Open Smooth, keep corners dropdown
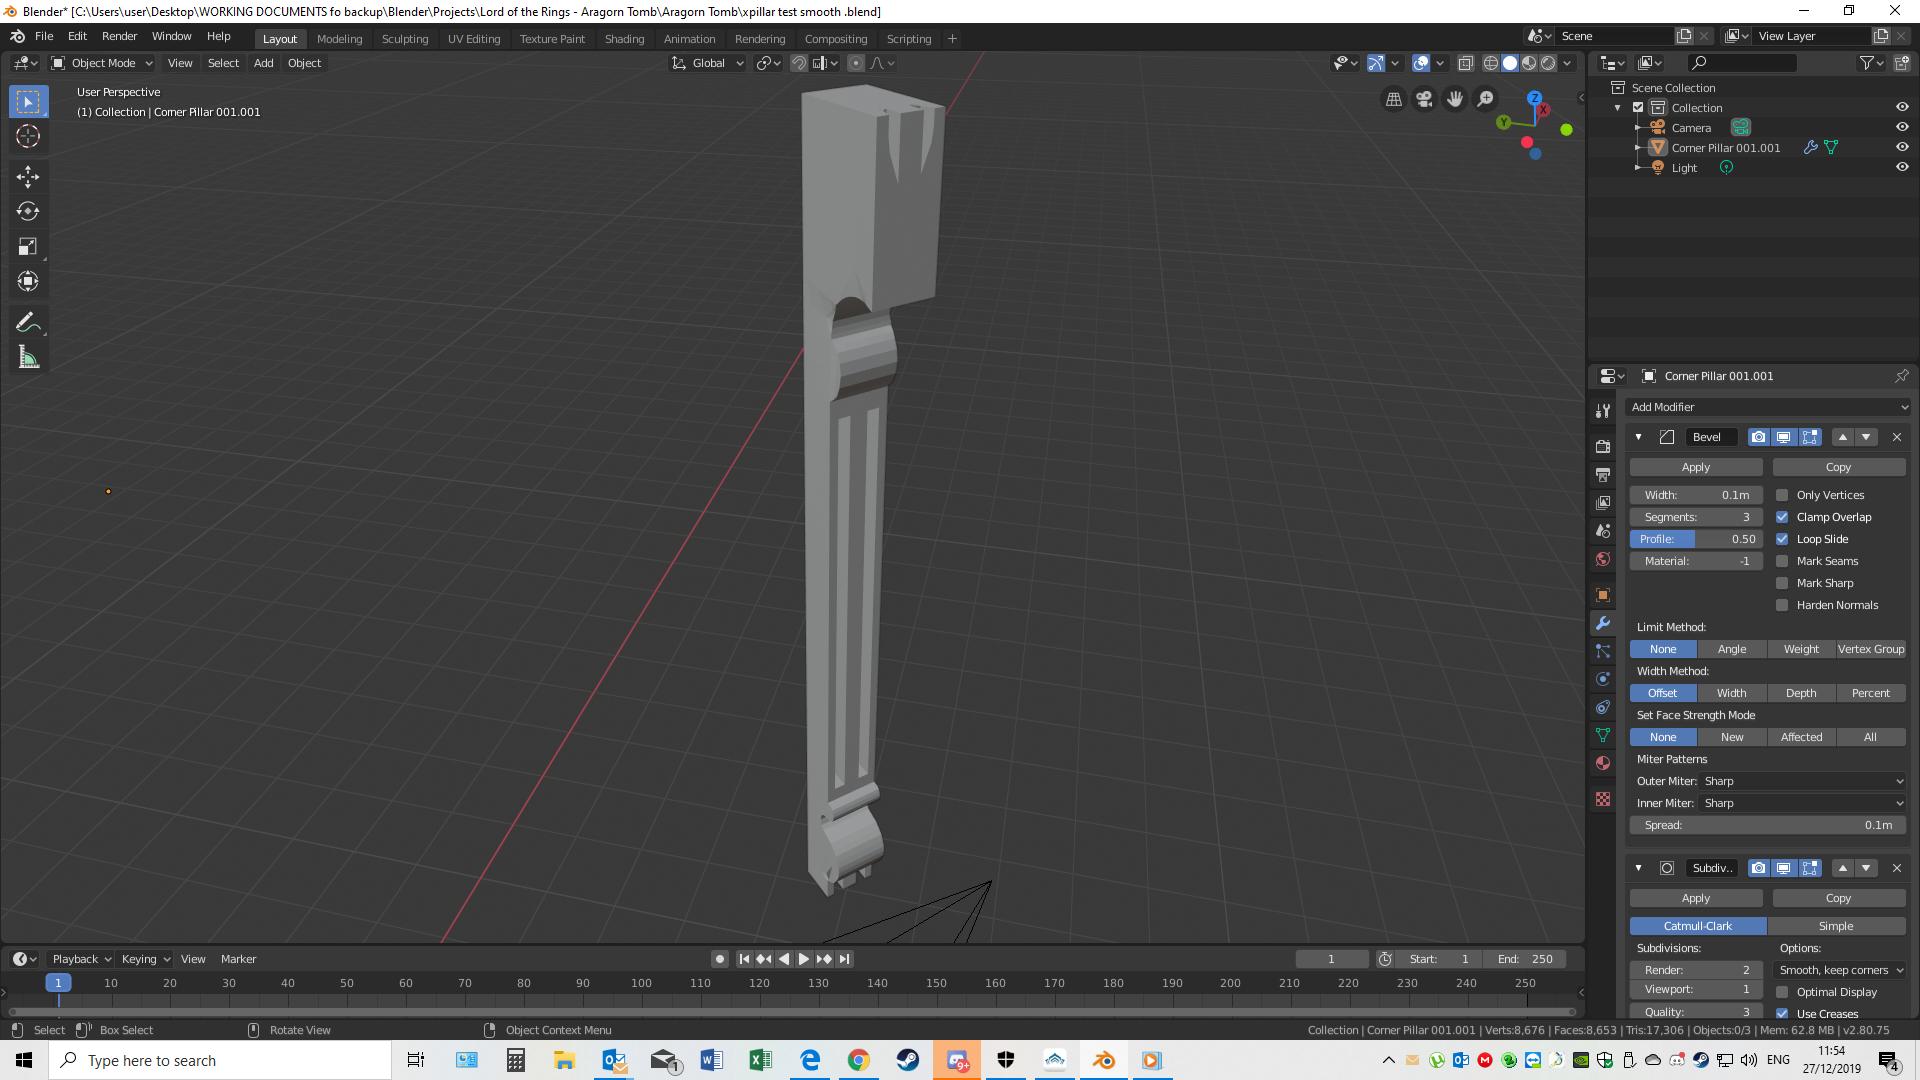The image size is (1920, 1080). coord(1840,970)
